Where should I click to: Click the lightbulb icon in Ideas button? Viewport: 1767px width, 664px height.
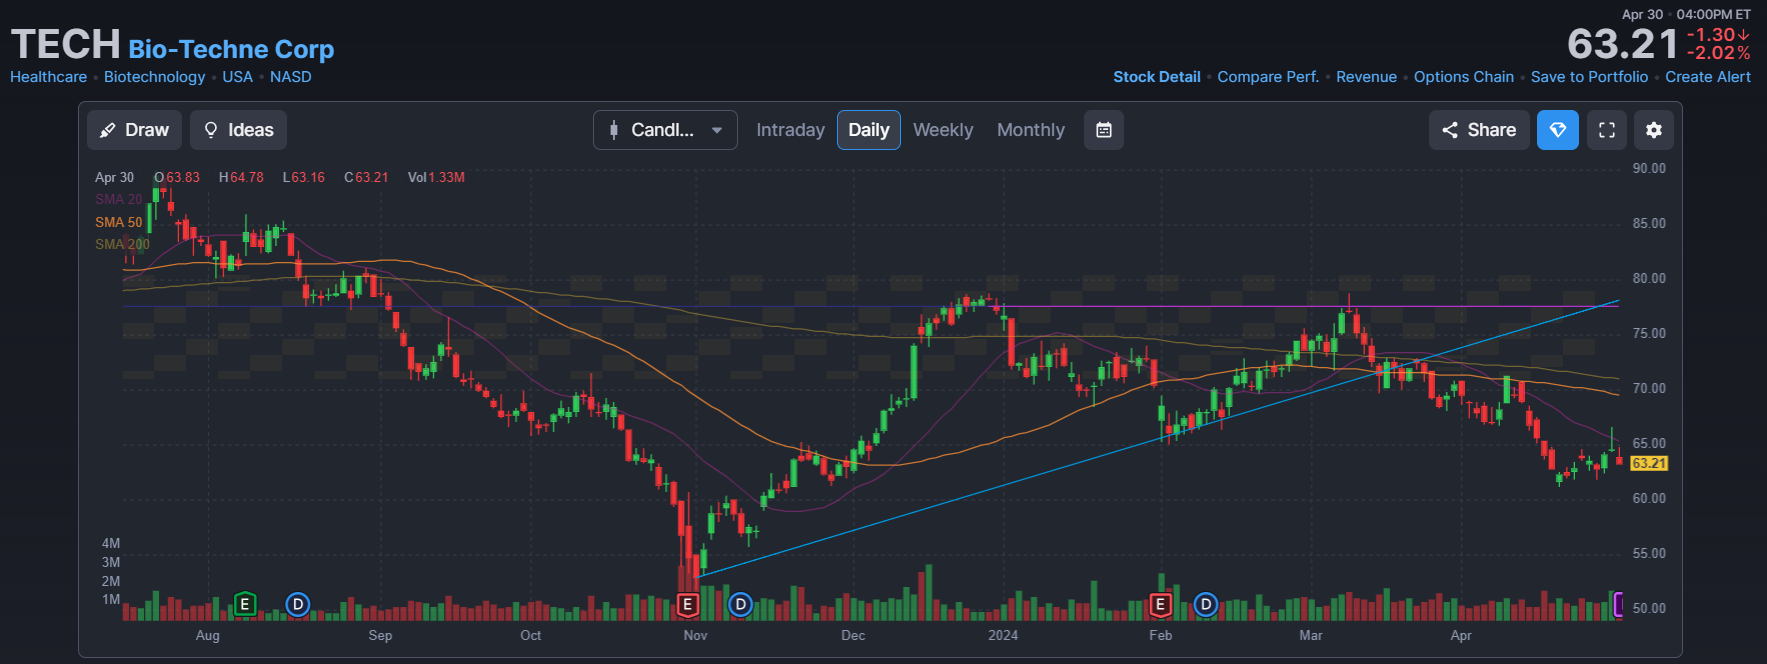[x=211, y=130]
